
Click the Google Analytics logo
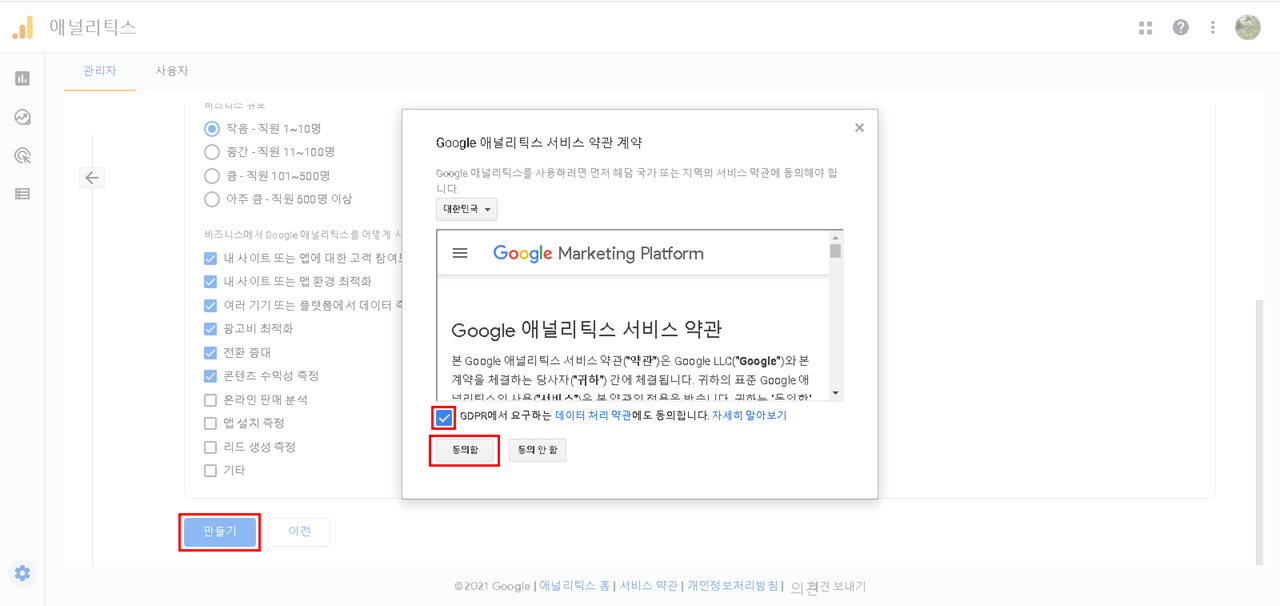coord(23,27)
